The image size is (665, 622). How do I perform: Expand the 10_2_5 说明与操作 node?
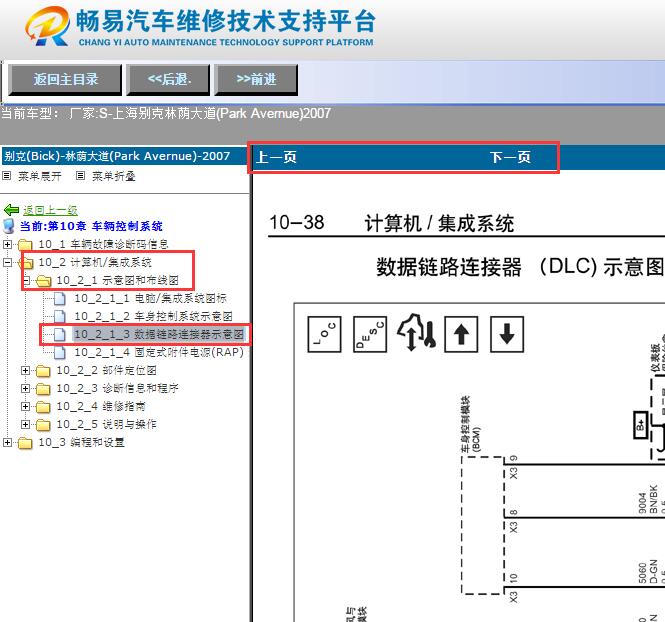(25, 424)
